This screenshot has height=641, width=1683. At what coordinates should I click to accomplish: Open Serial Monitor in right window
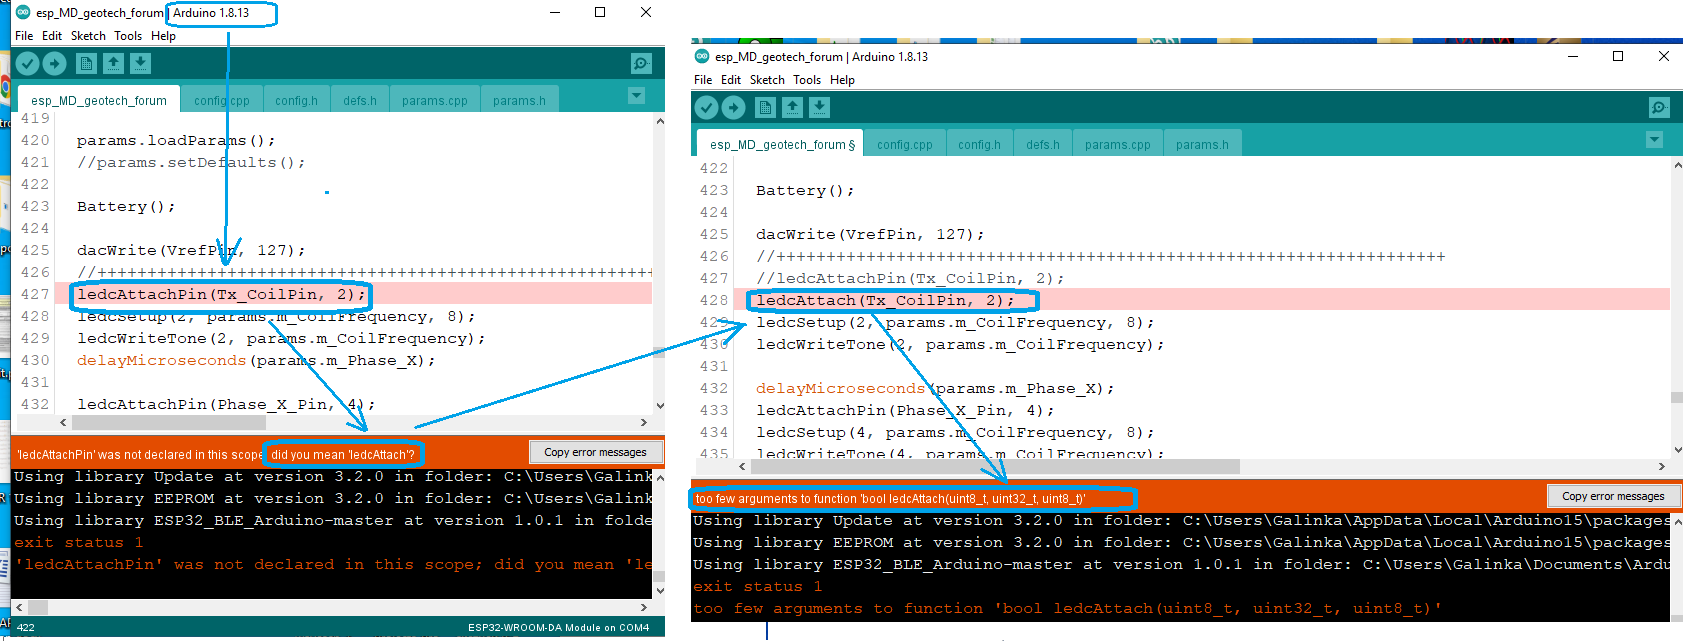(x=1659, y=108)
